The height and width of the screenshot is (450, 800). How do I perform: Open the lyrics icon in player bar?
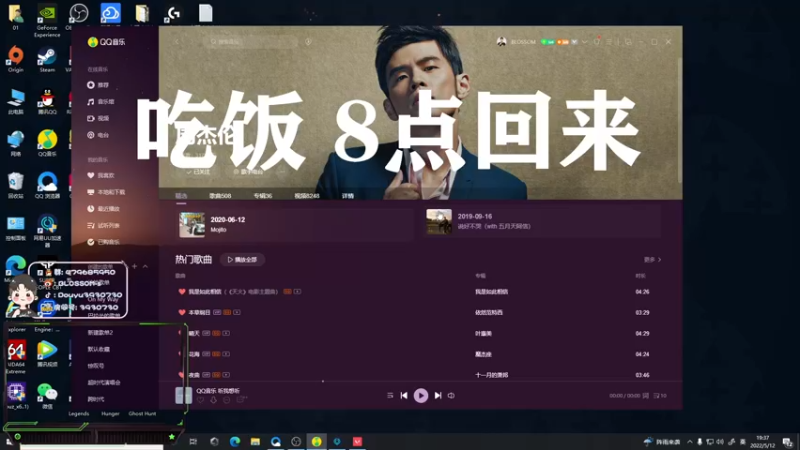pos(646,395)
